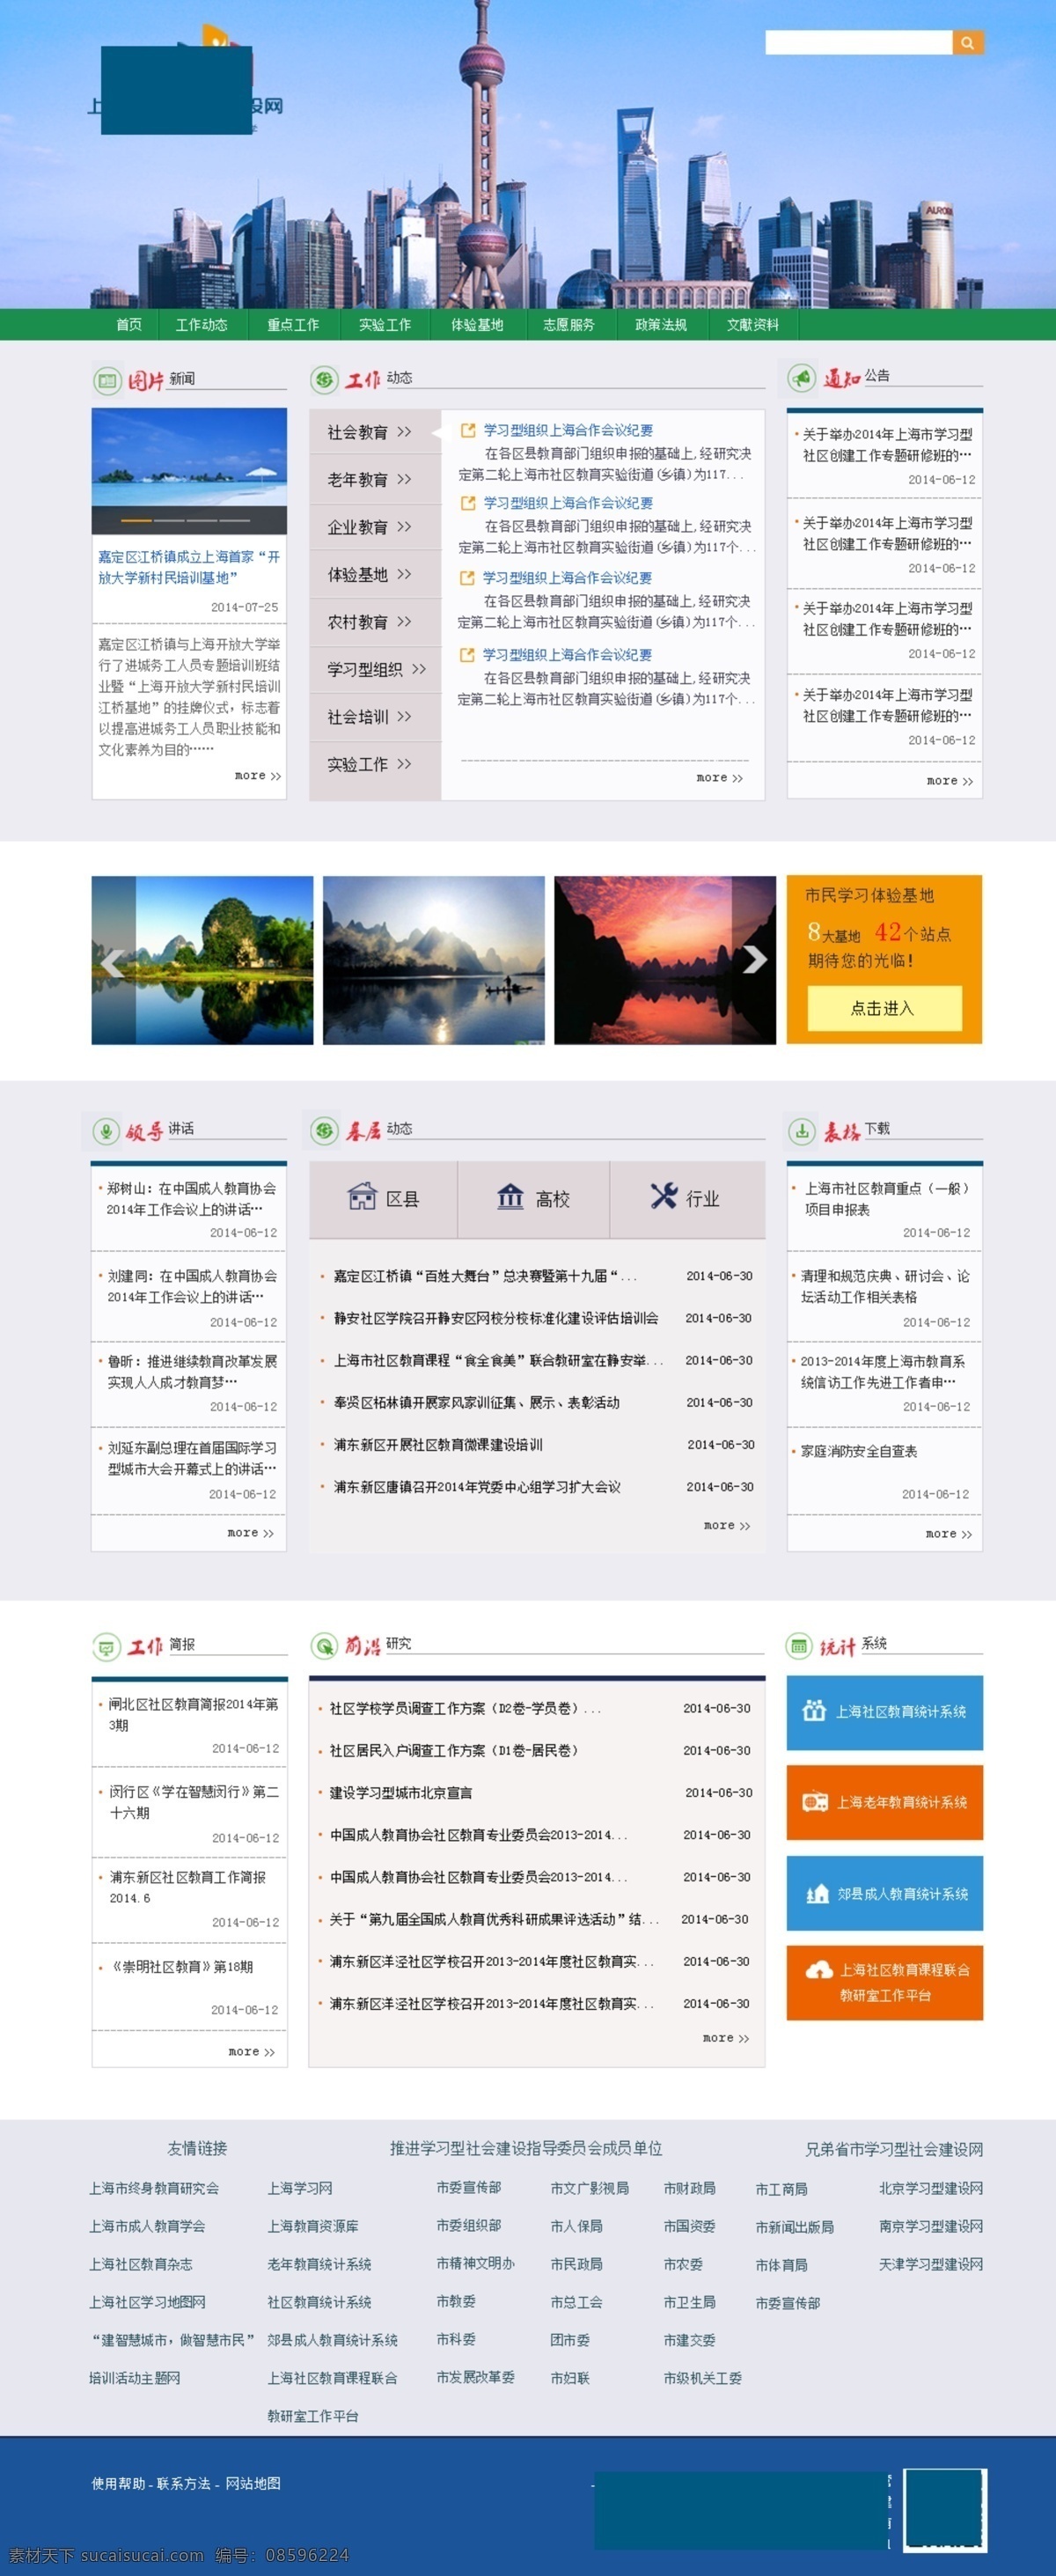Open 浦东新区开展社区教育微课建设培训 article
The height and width of the screenshot is (2576, 1056).
click(x=438, y=1445)
